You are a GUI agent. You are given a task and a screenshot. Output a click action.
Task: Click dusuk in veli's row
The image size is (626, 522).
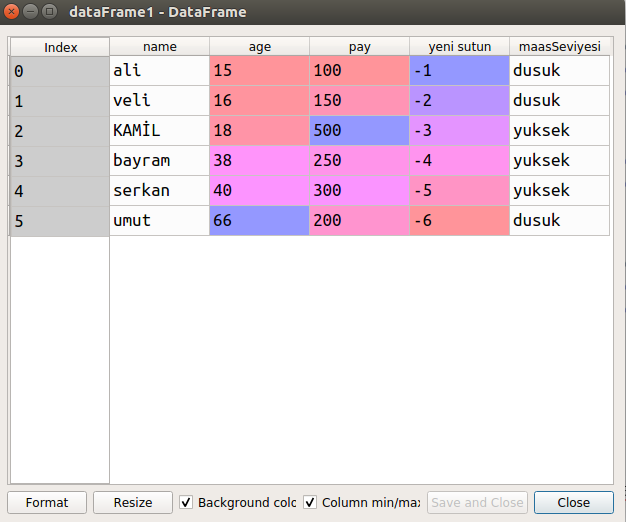tap(560, 101)
